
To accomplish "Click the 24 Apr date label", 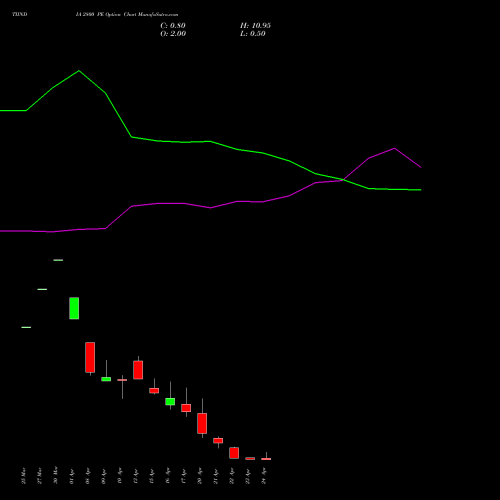I will [263, 476].
